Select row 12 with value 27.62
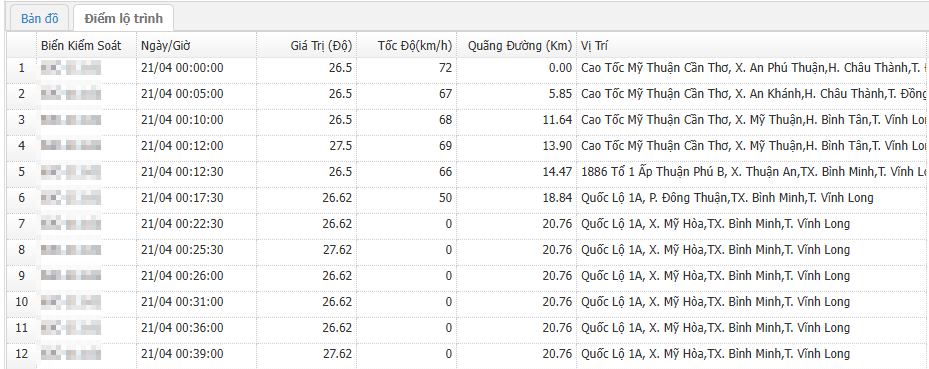The width and height of the screenshot is (929, 369). tap(467, 354)
